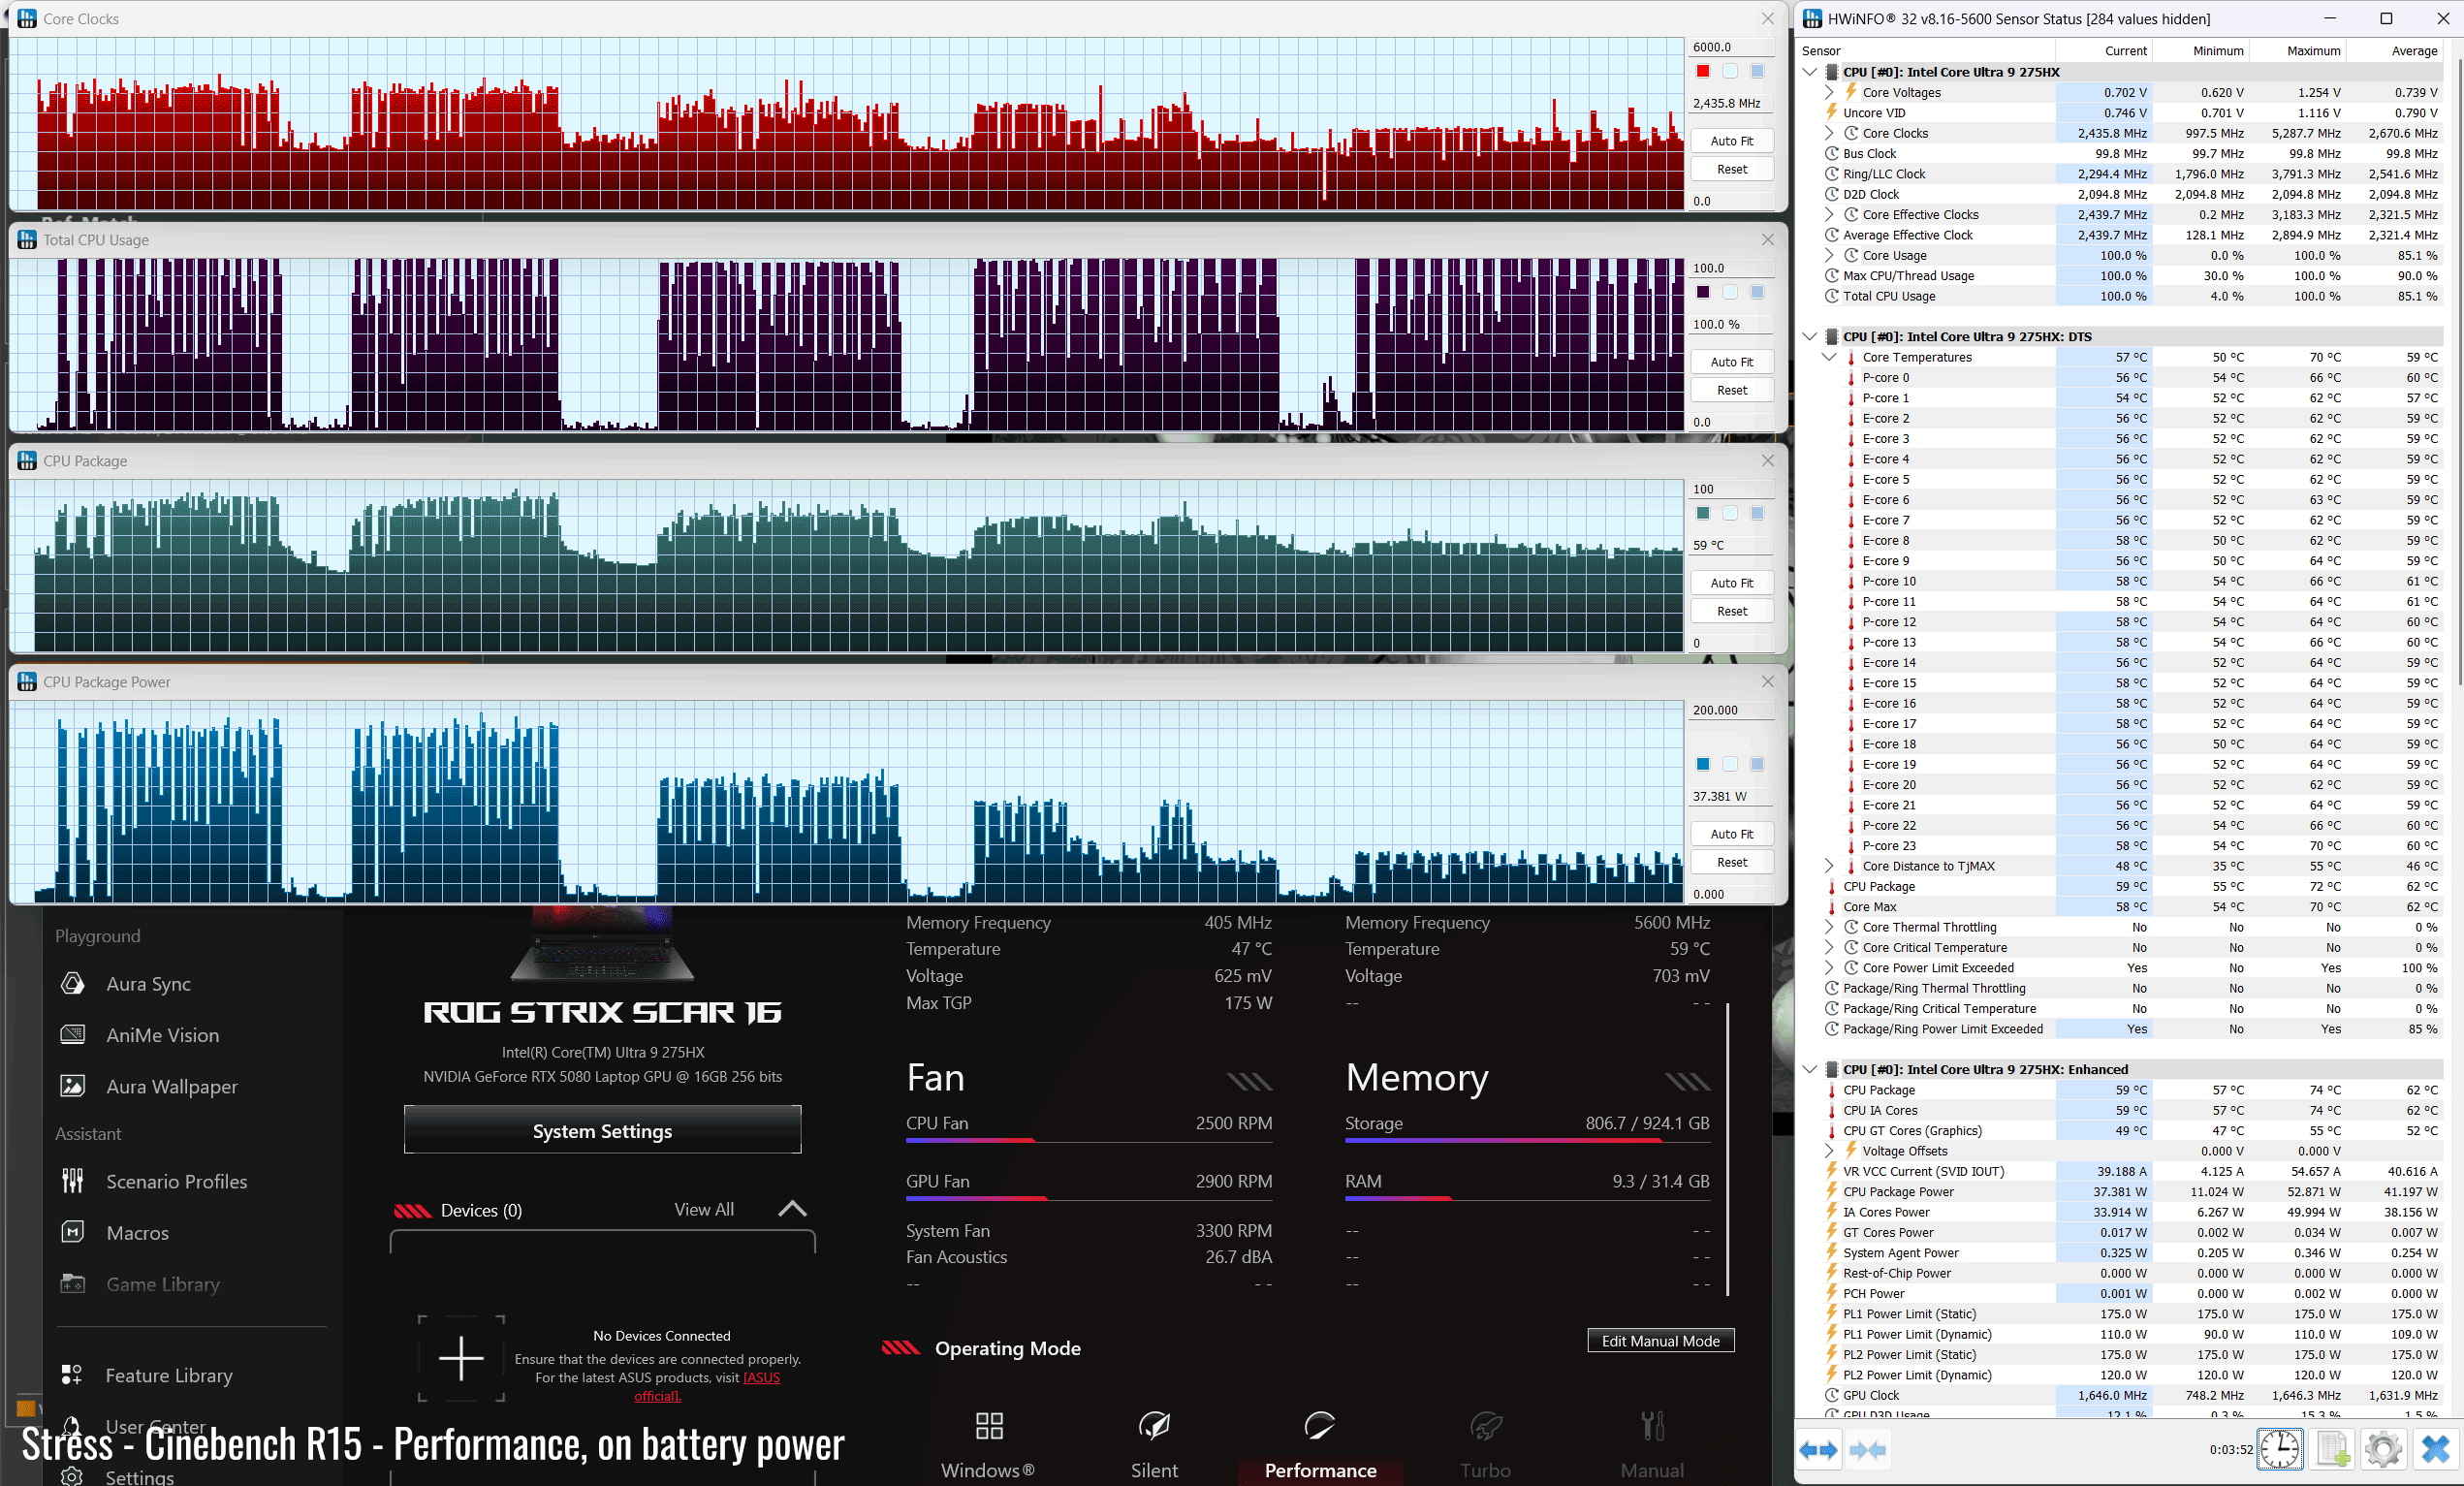Image resolution: width=2464 pixels, height=1486 pixels.
Task: Expand Core Thermal Throttling row
Action: [x=1829, y=927]
